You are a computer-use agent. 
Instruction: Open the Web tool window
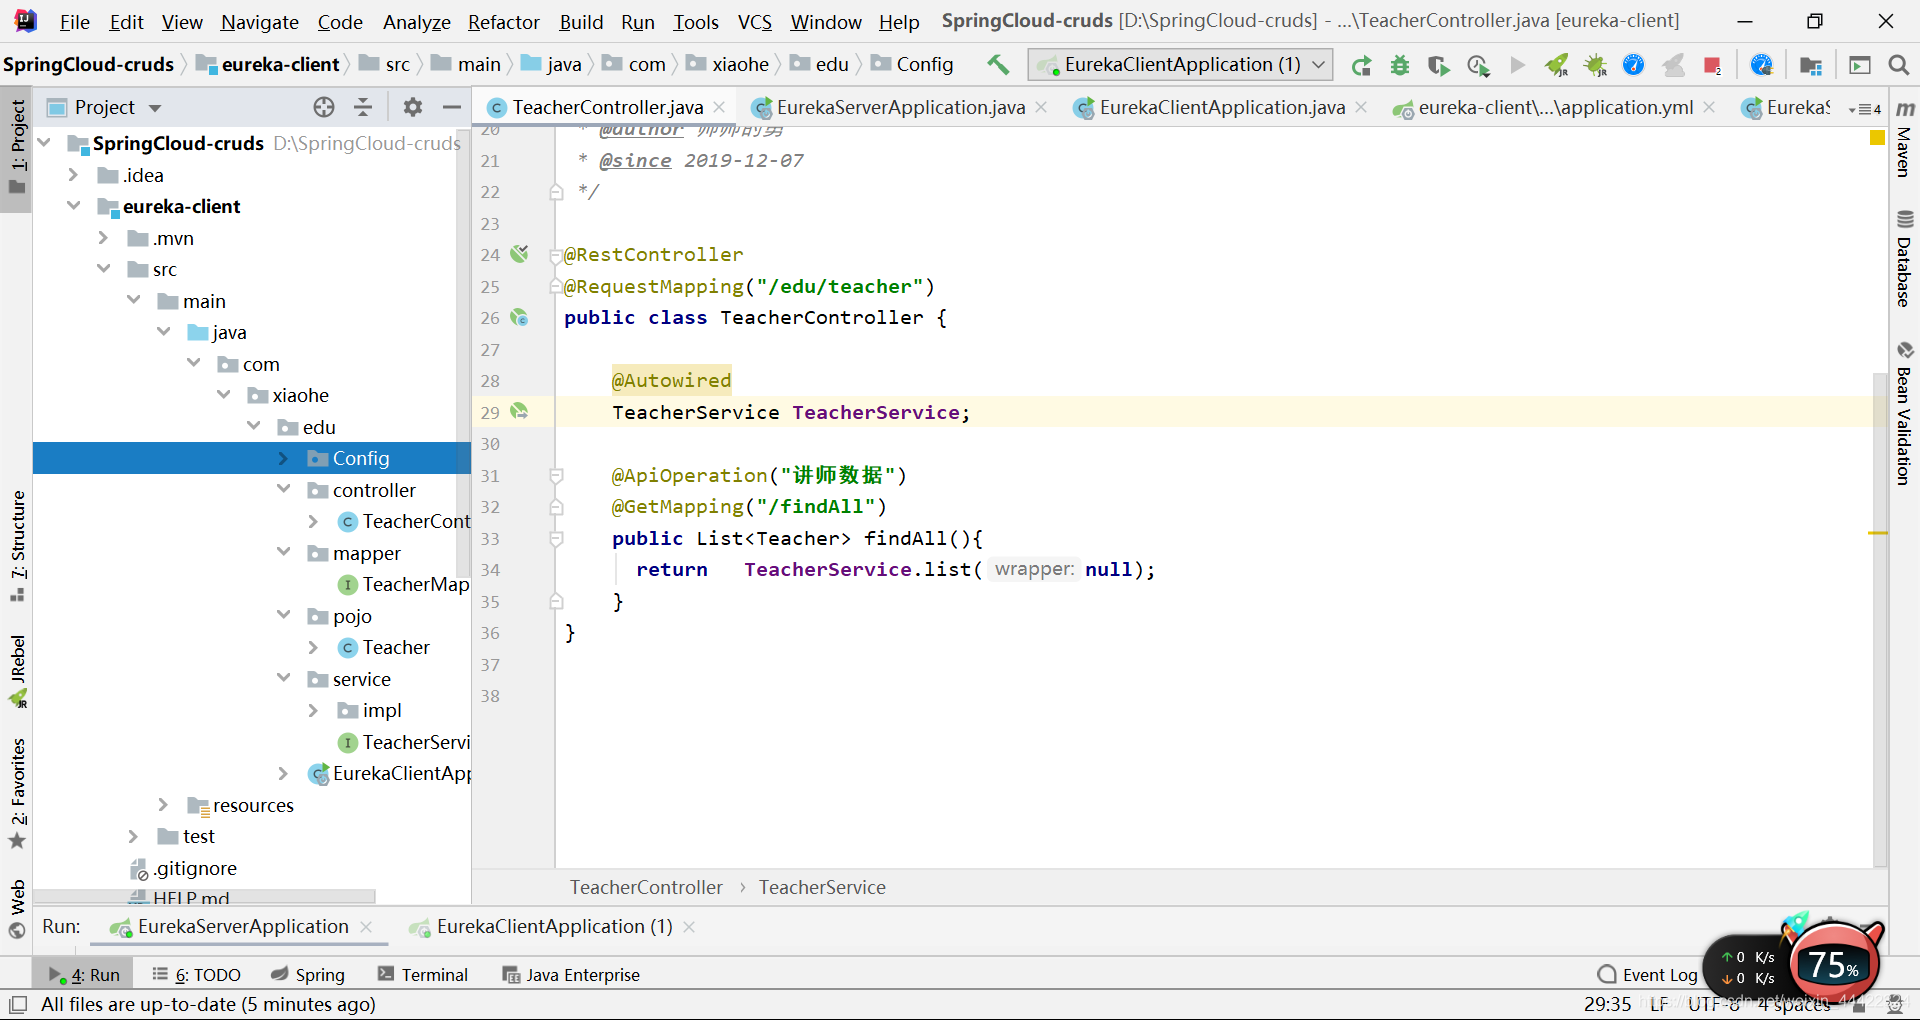coord(18,908)
